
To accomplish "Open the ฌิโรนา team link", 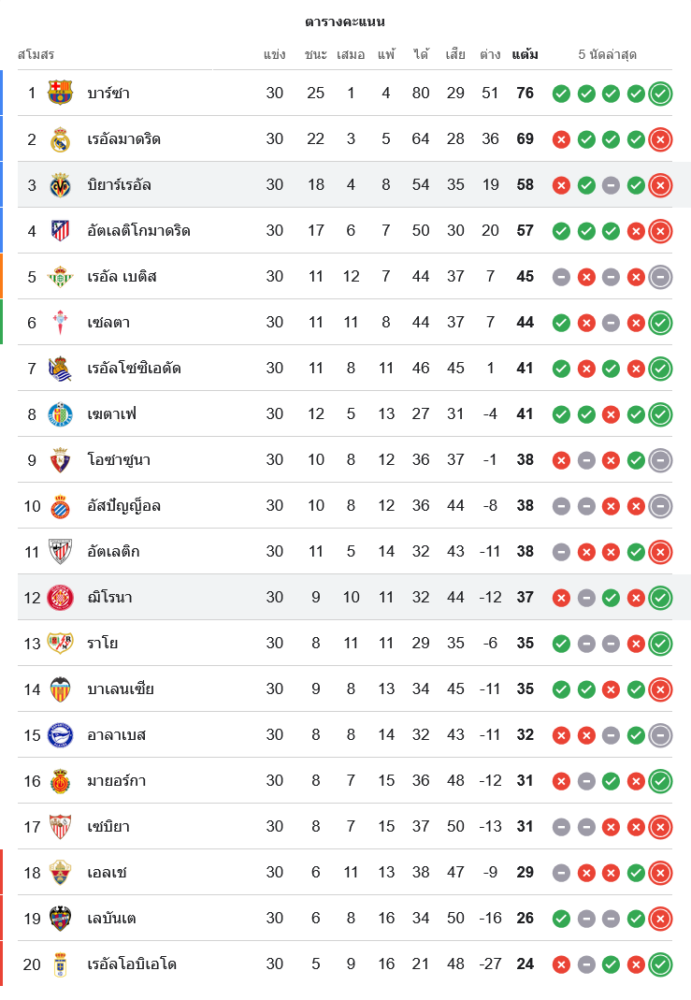I will 110,598.
